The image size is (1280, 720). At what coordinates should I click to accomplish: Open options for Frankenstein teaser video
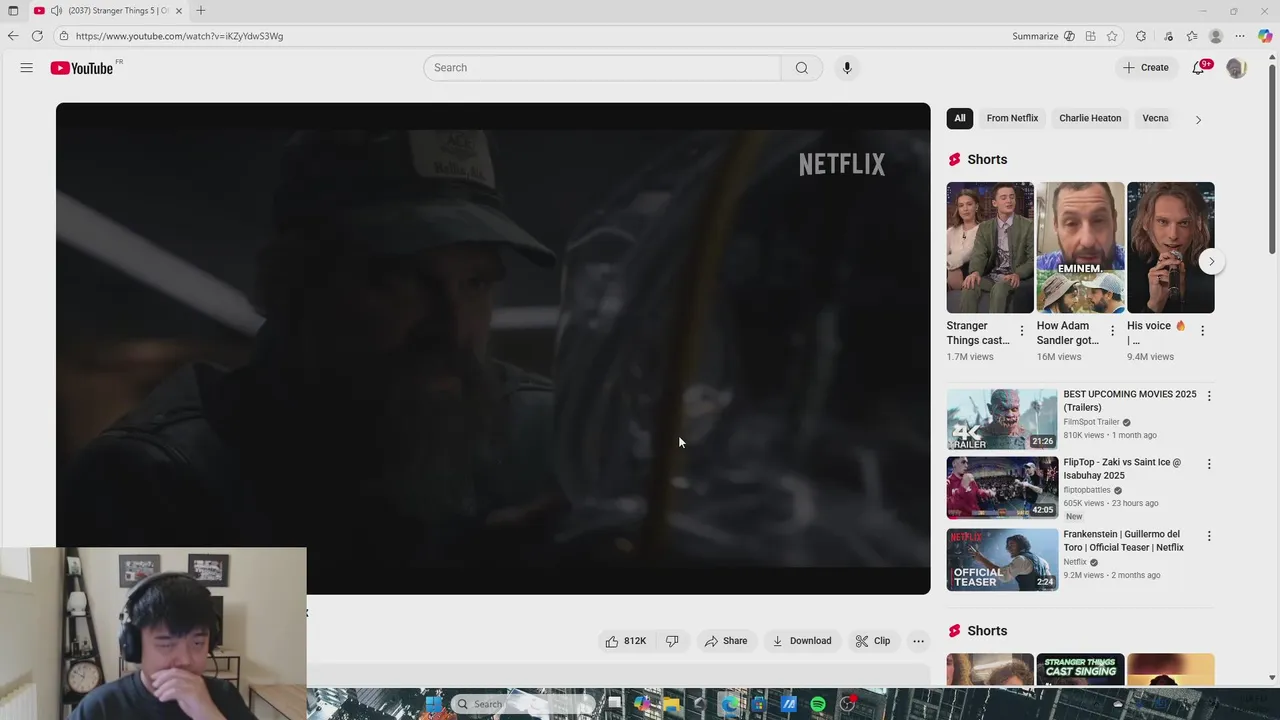tap(1209, 536)
